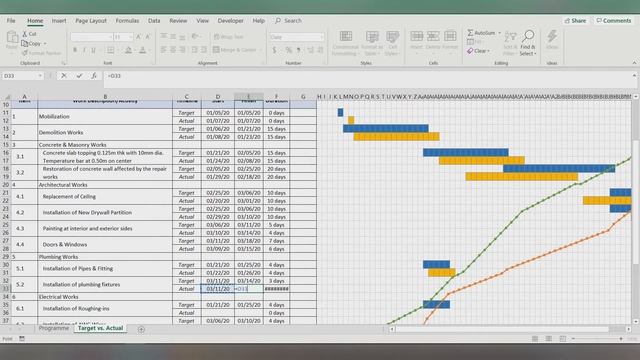Open the font size dropdown

tap(131, 37)
